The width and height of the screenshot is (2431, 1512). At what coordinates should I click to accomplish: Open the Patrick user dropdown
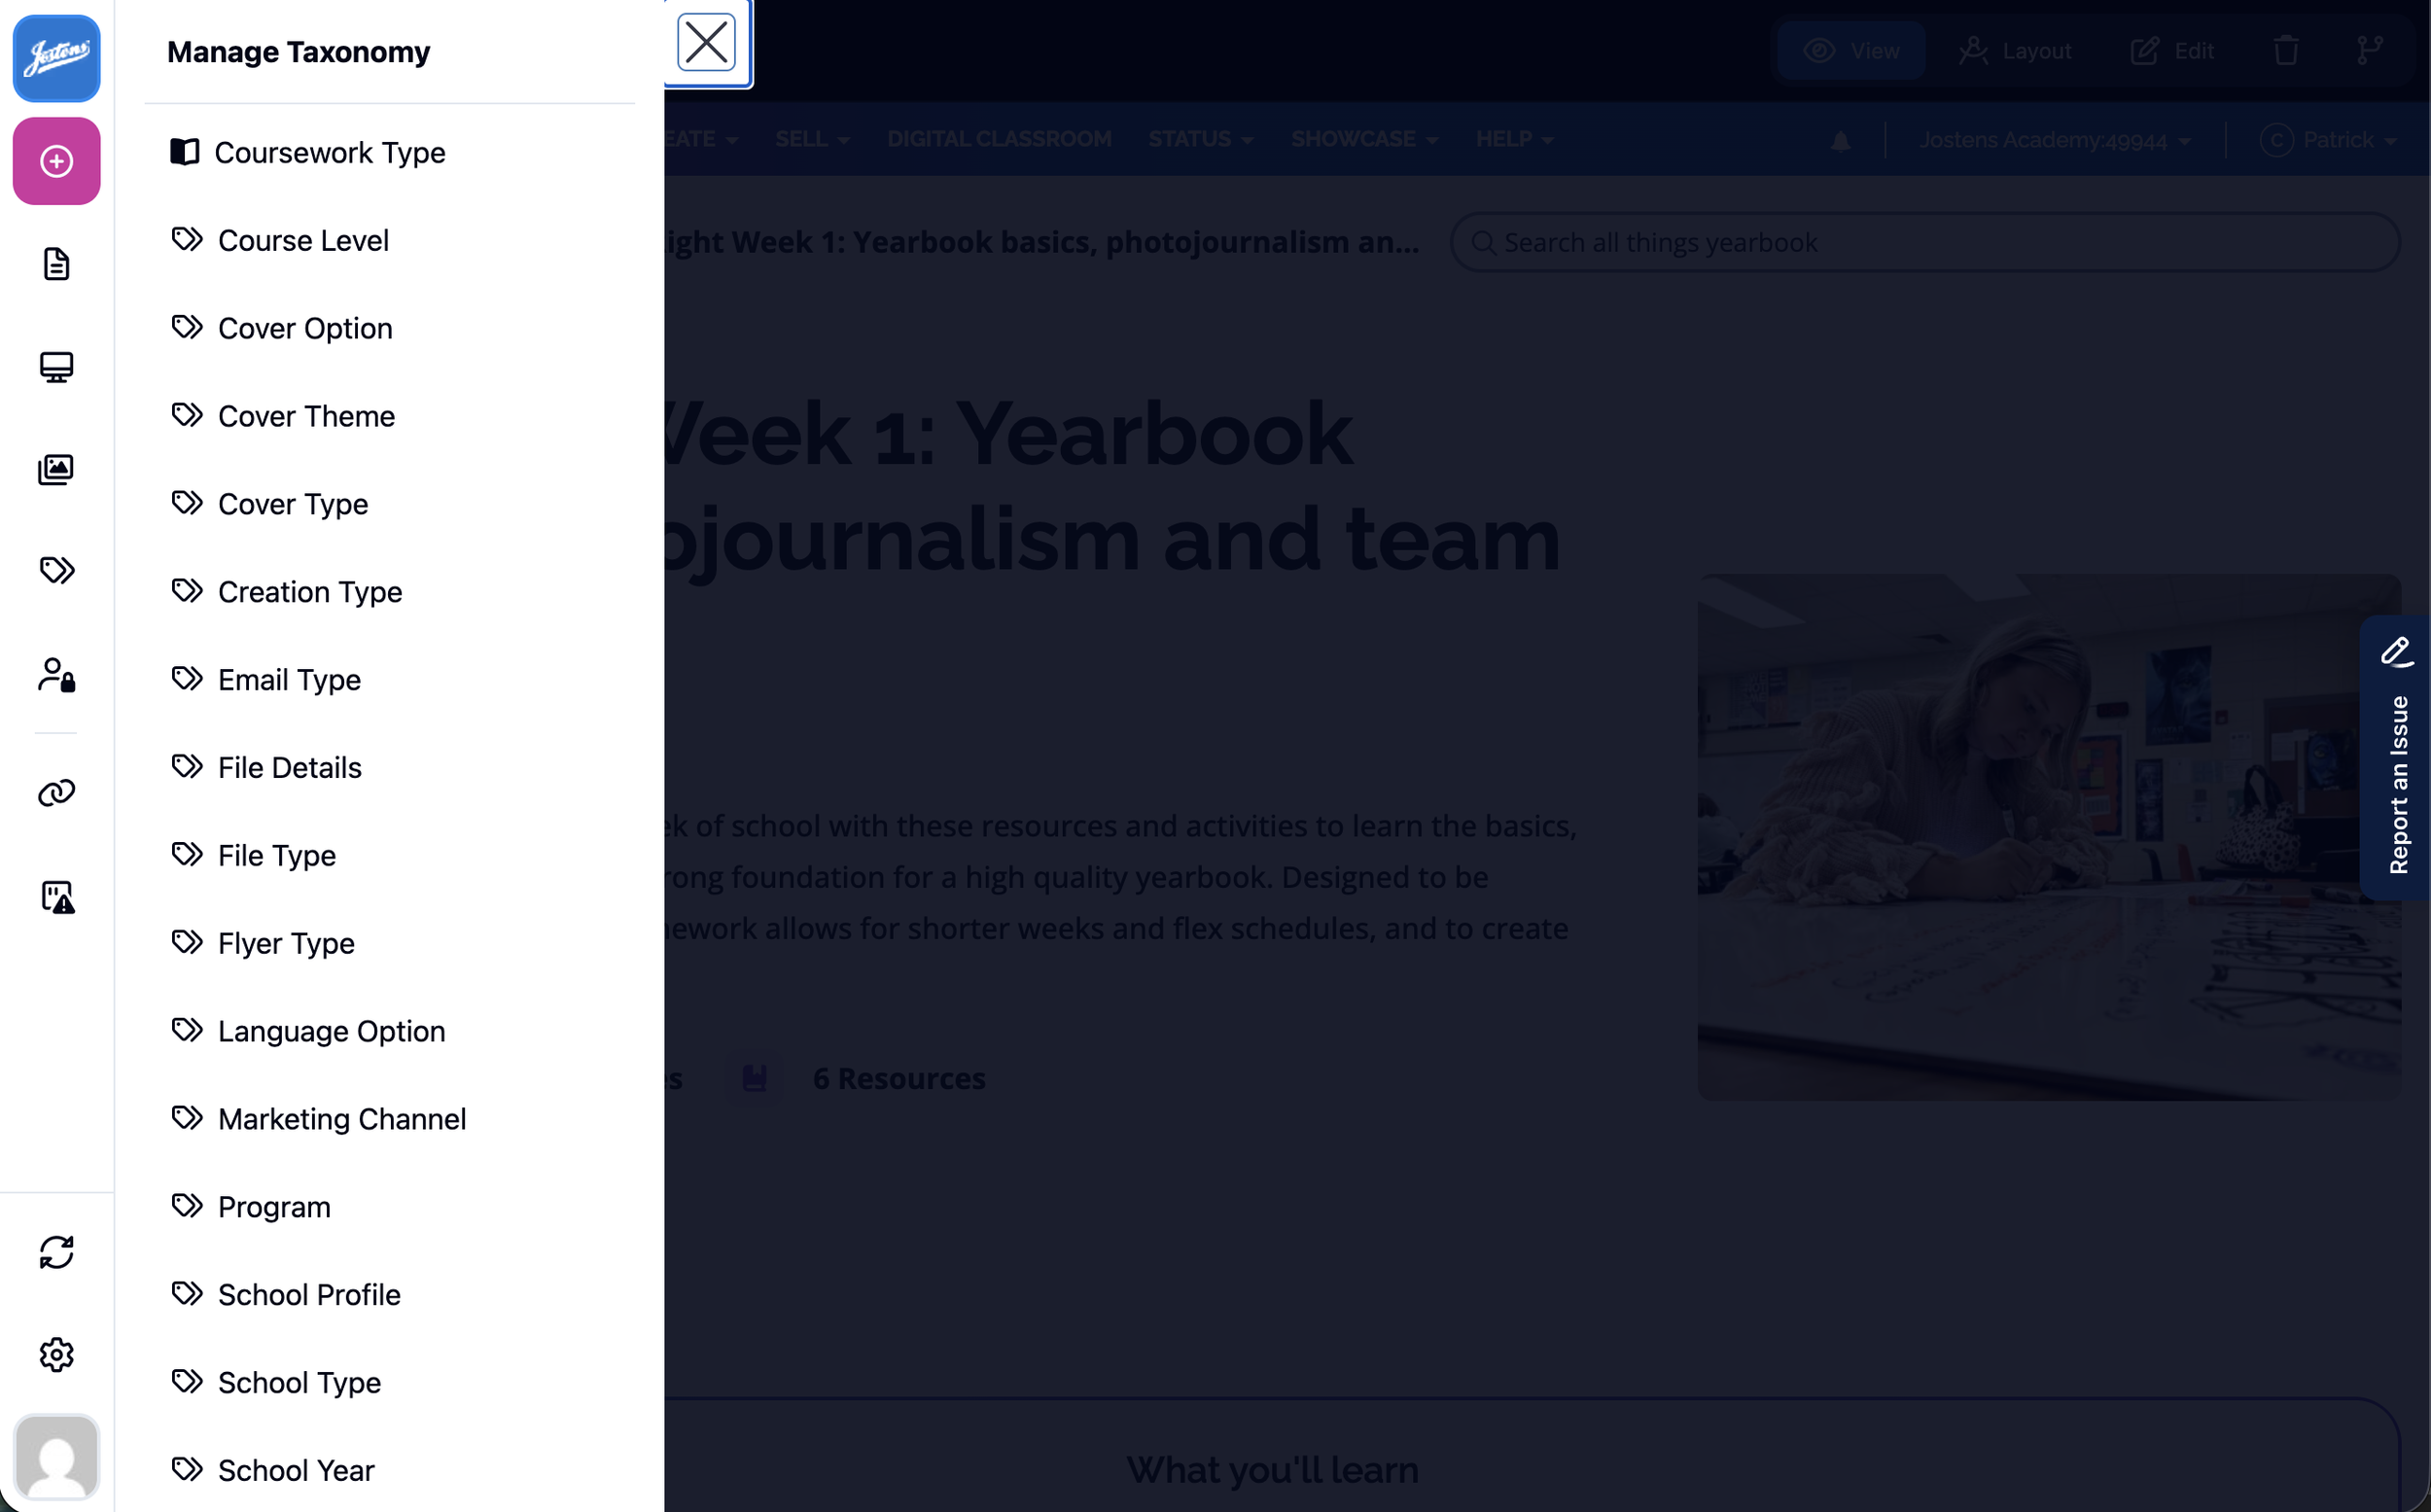coord(2328,140)
